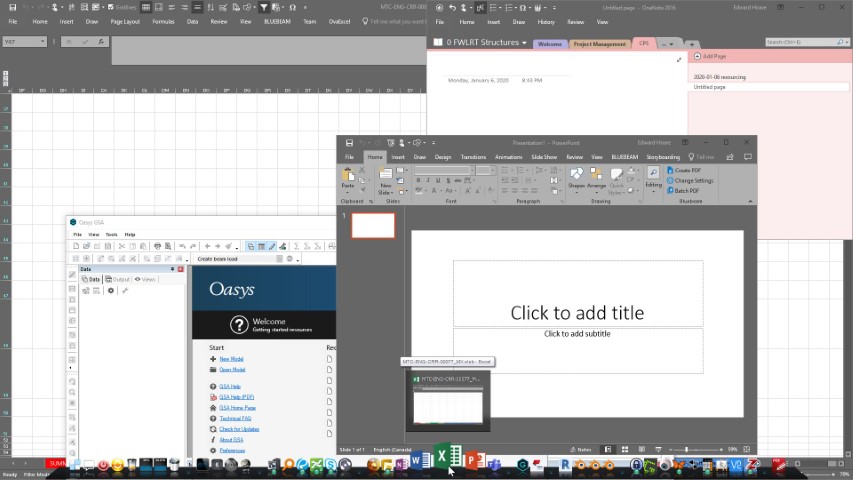Toggle Notes pane in PowerPoint status bar
This screenshot has height=480, width=853.
pyautogui.click(x=582, y=450)
